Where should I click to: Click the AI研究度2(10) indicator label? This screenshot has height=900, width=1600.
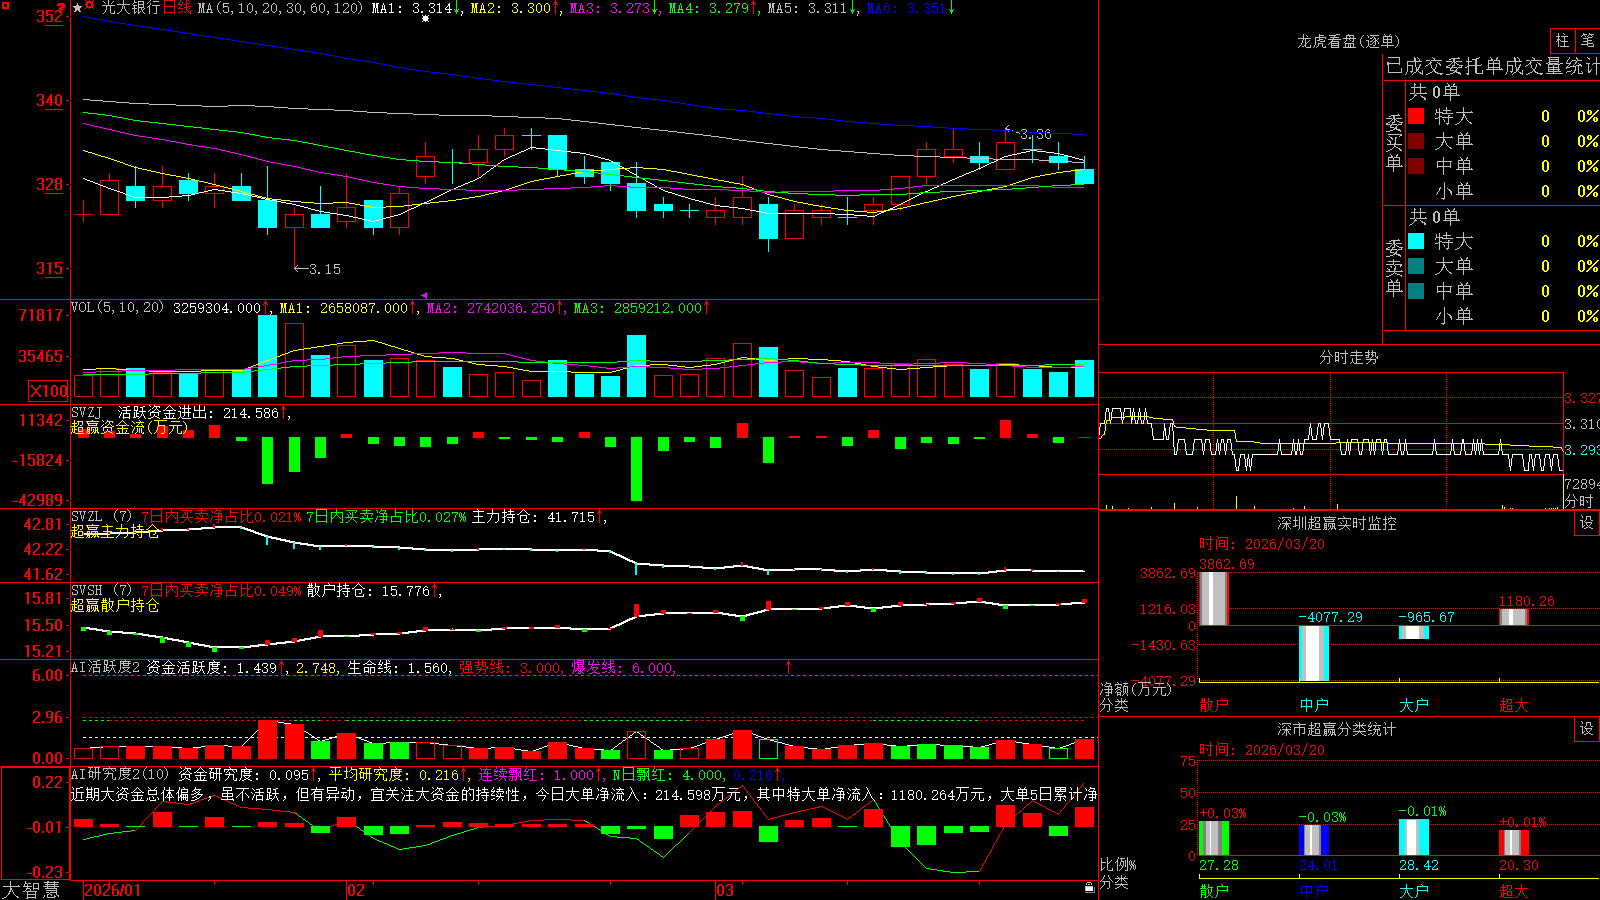120,774
